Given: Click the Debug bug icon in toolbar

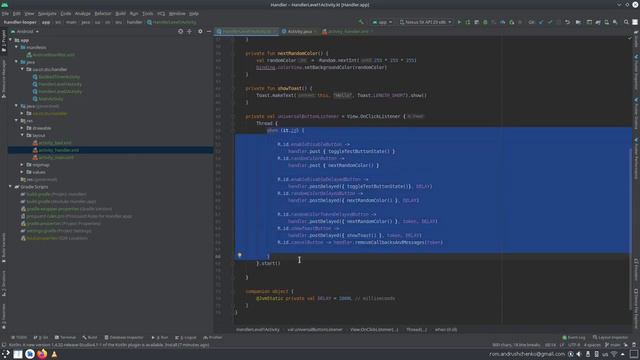Looking at the screenshot, I should (485, 22).
